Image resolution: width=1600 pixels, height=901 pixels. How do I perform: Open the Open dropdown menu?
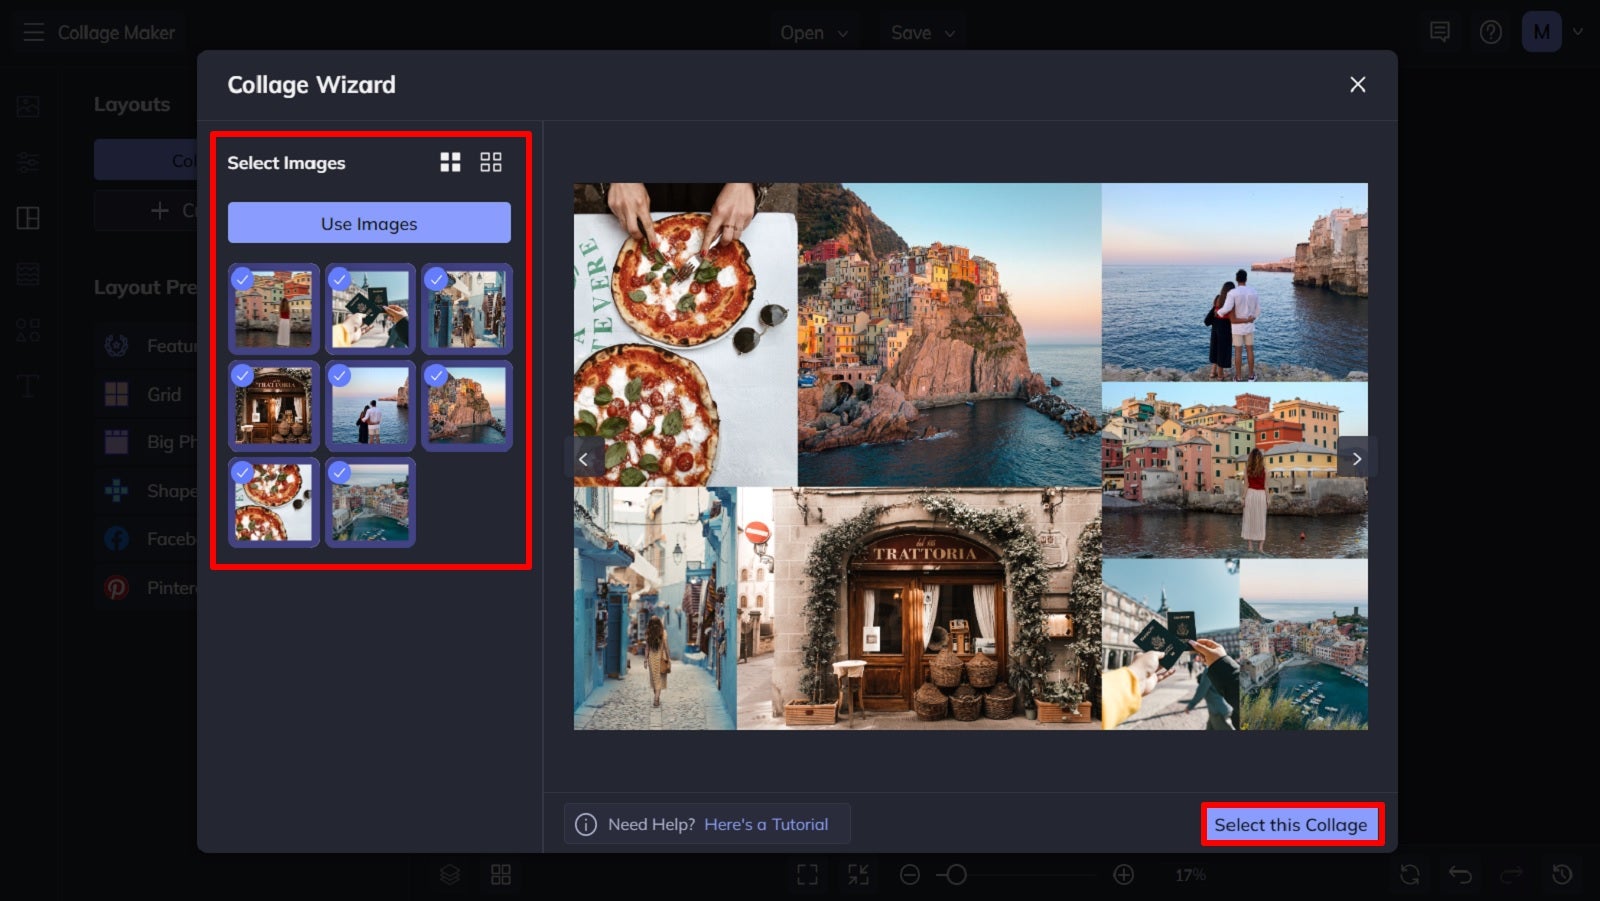click(813, 31)
